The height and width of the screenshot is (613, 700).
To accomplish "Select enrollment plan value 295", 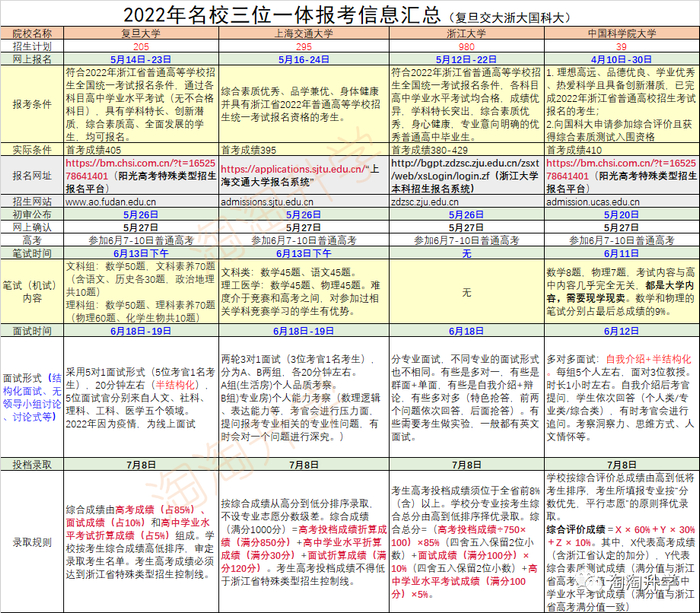I will (304, 46).
